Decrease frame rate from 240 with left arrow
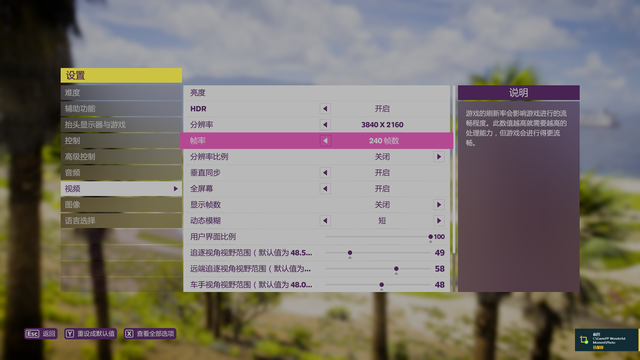640x360 pixels. point(325,141)
